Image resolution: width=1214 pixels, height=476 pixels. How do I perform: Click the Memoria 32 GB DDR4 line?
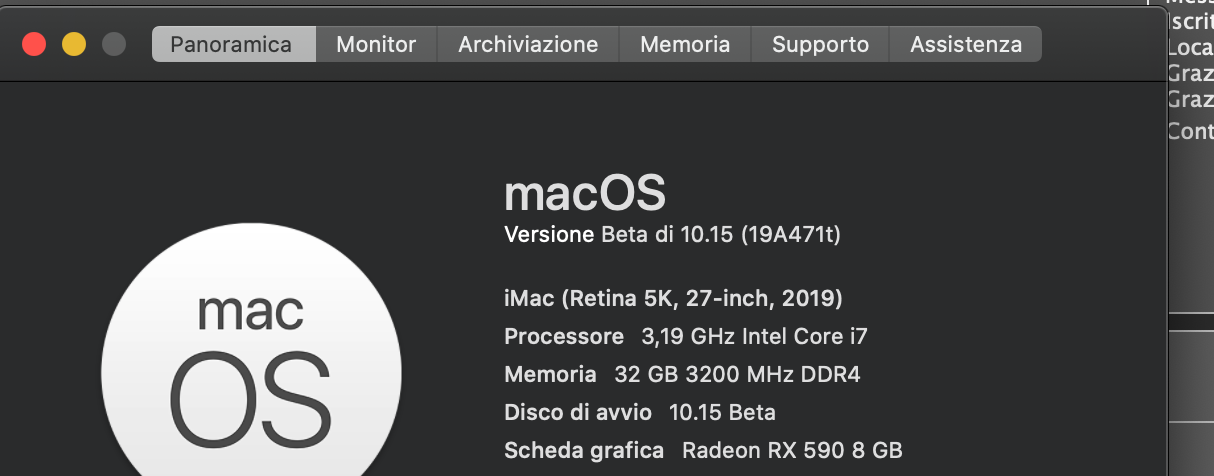pos(682,375)
